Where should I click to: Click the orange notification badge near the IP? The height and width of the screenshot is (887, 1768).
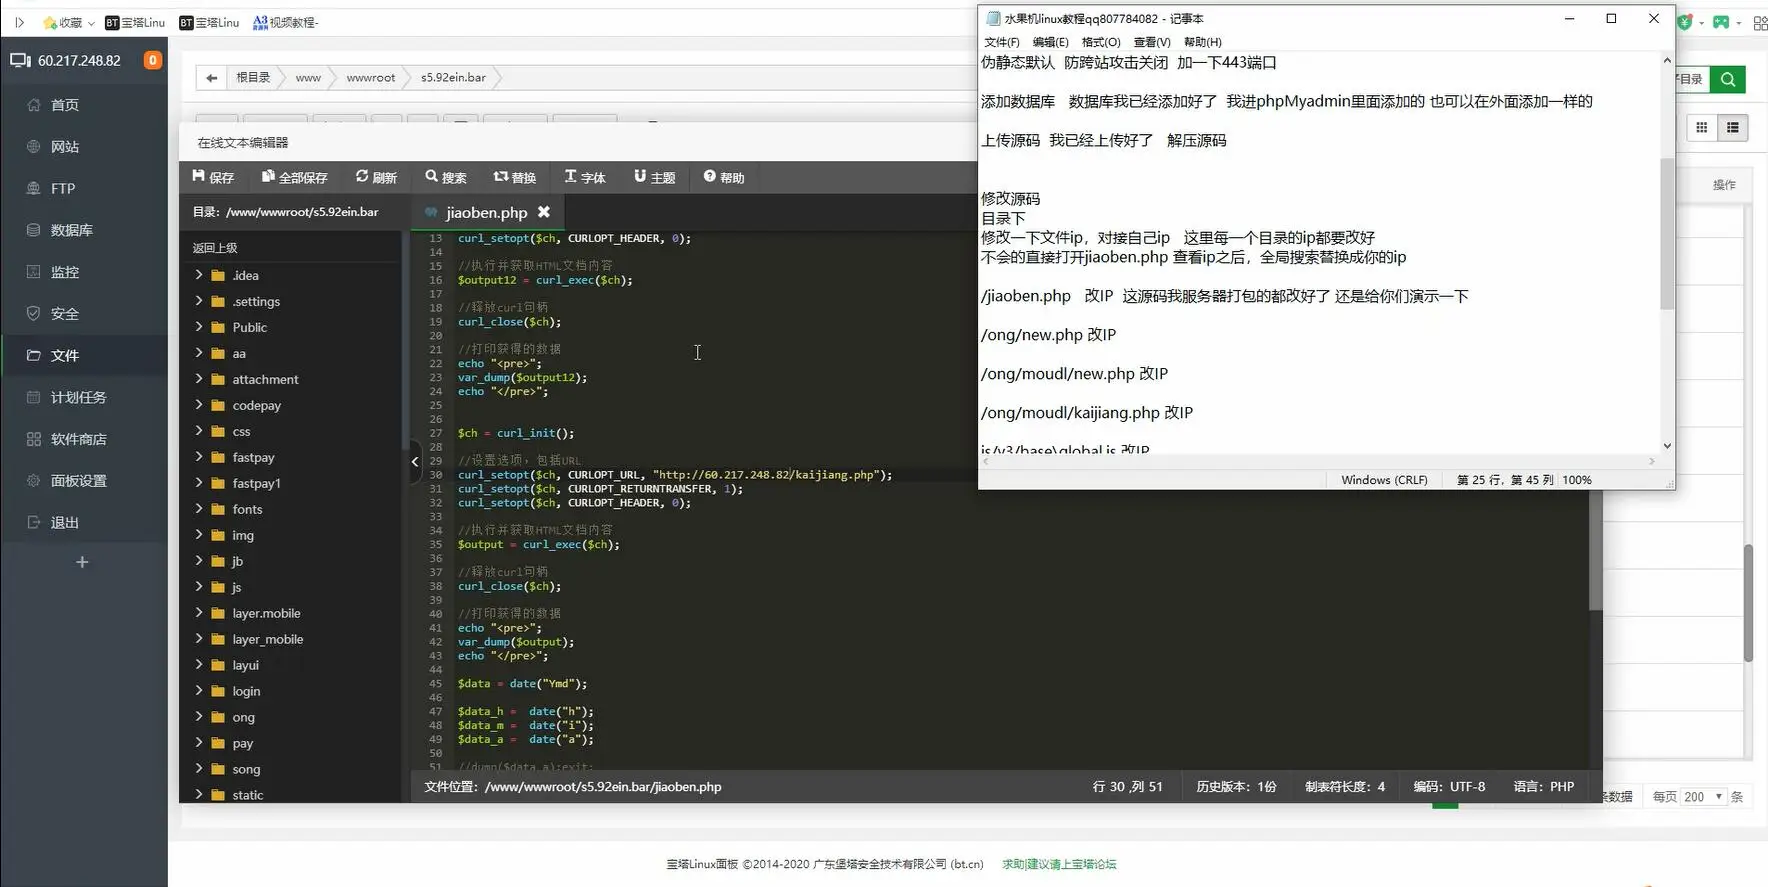(152, 60)
